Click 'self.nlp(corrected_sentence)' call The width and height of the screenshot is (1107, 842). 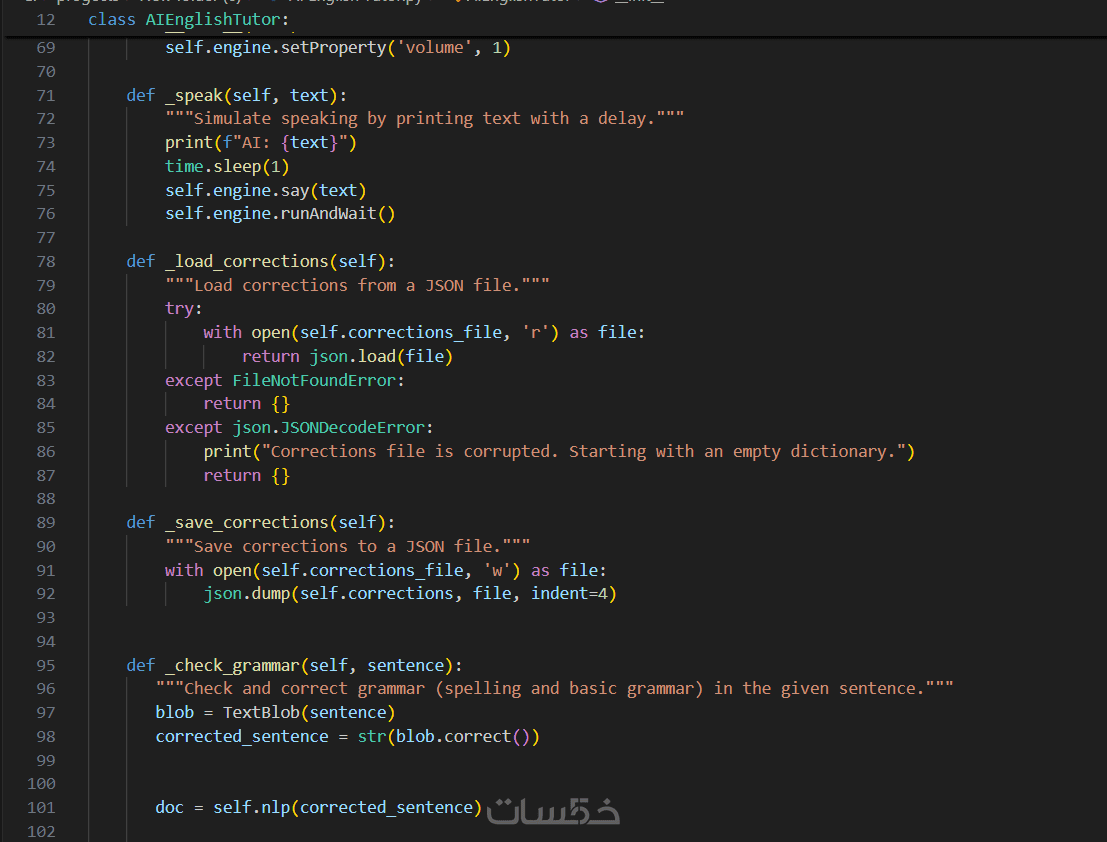[x=347, y=807]
